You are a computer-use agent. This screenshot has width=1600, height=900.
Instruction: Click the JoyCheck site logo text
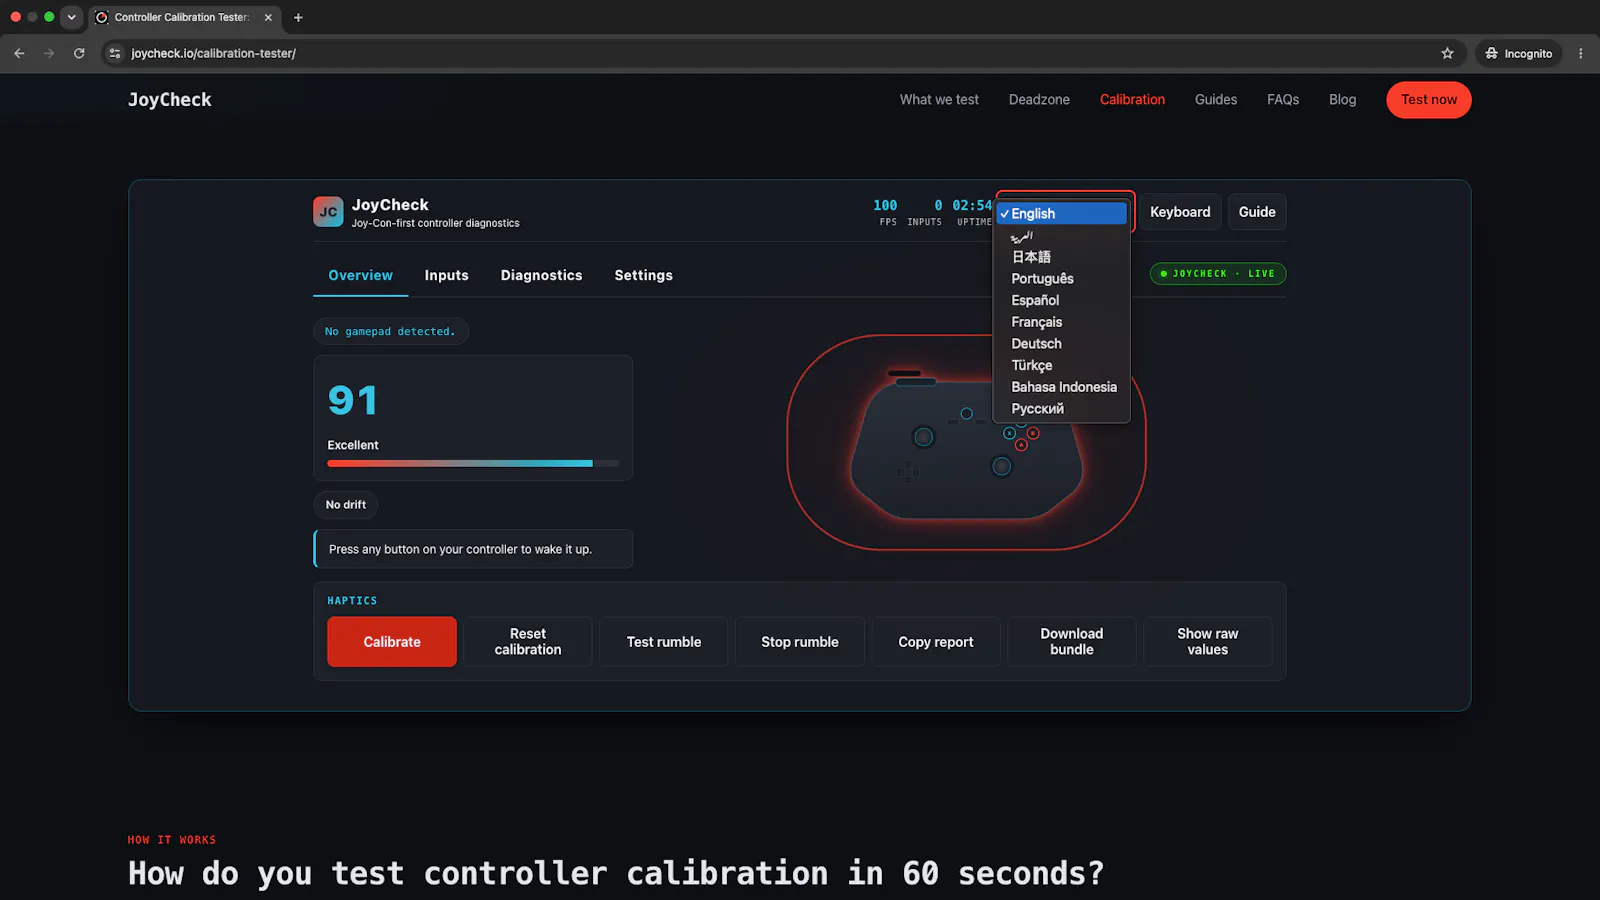click(x=170, y=99)
